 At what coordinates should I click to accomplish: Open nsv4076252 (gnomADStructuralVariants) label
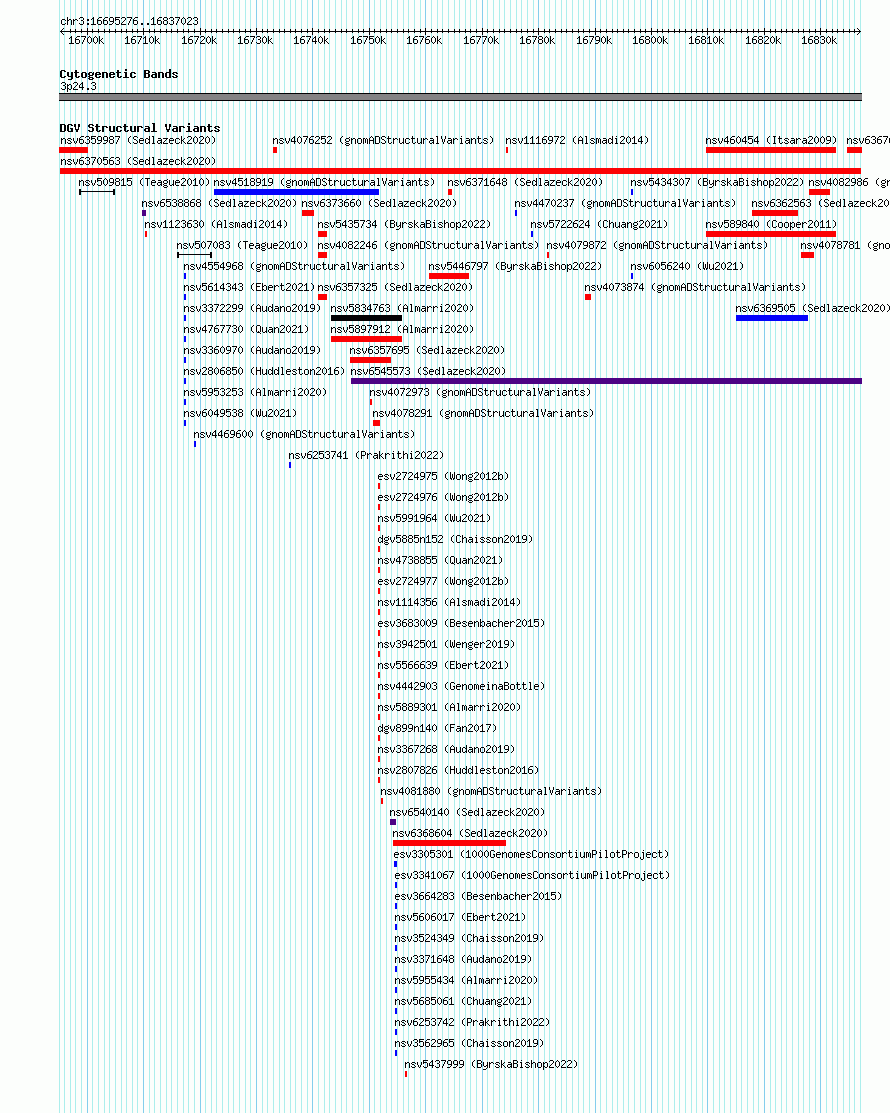pos(383,141)
